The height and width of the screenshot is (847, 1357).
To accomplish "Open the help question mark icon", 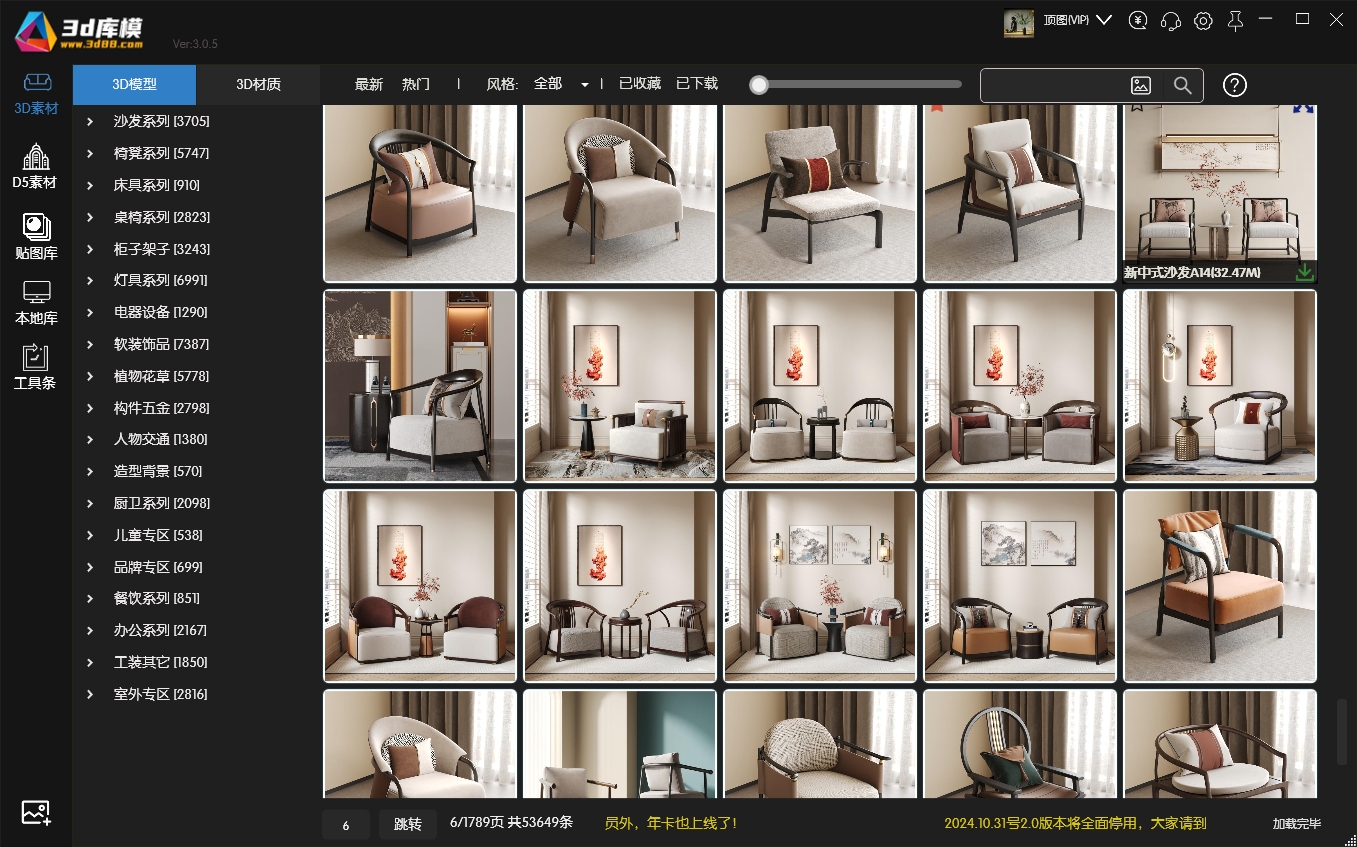I will tap(1235, 86).
